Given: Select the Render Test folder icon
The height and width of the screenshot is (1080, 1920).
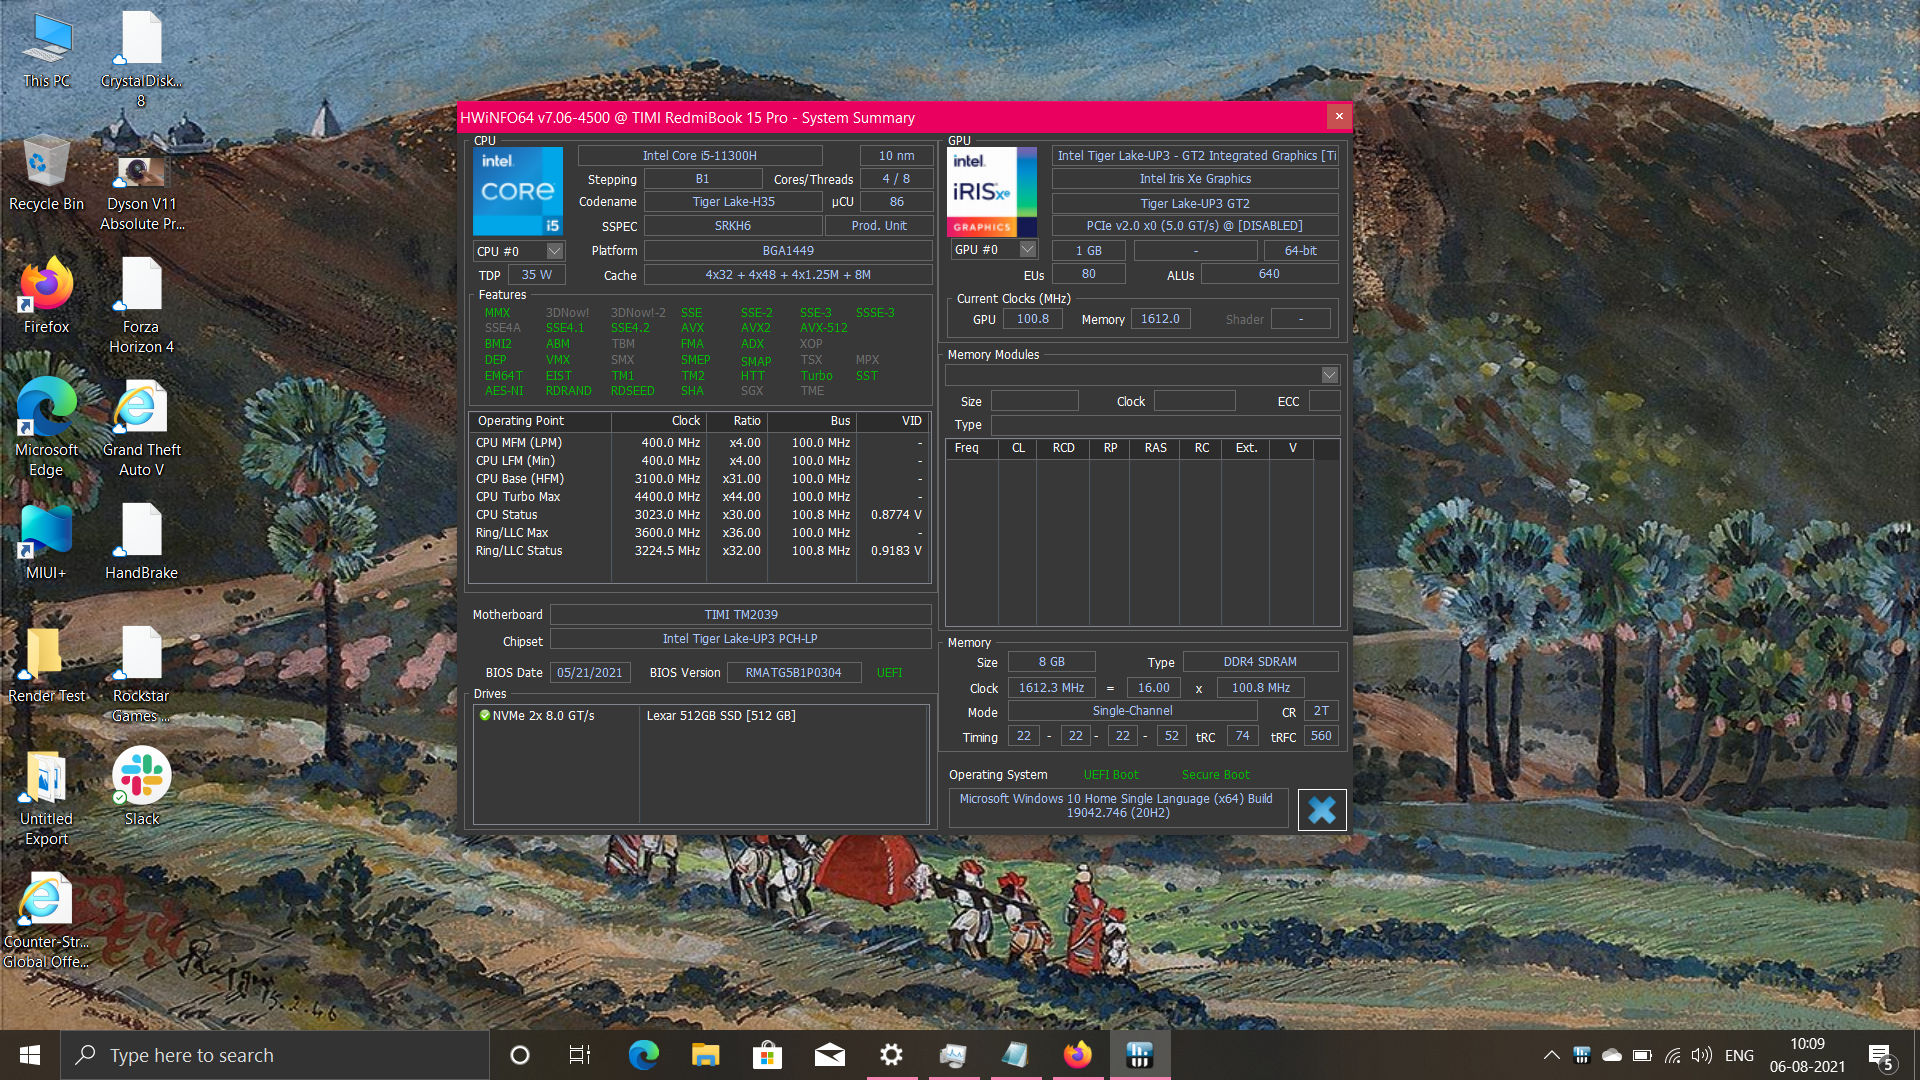Looking at the screenshot, I should (46, 665).
